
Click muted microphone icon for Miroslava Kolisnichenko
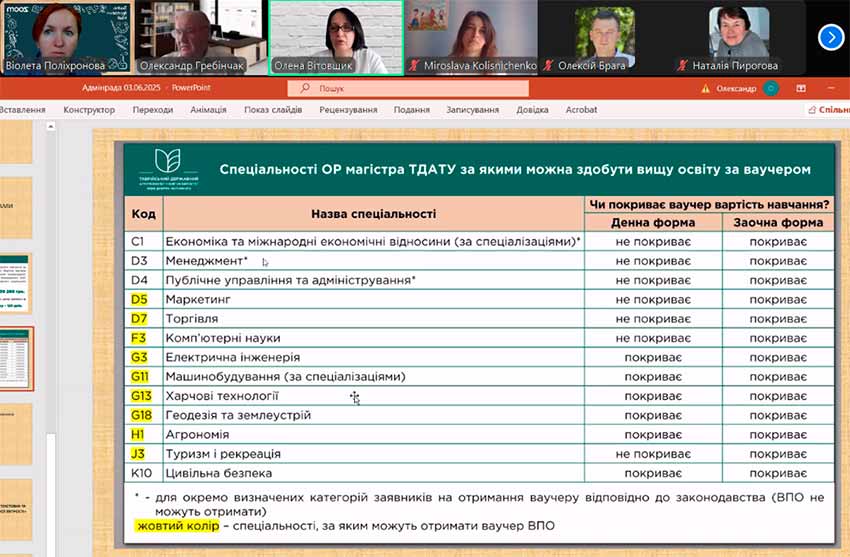coord(413,66)
